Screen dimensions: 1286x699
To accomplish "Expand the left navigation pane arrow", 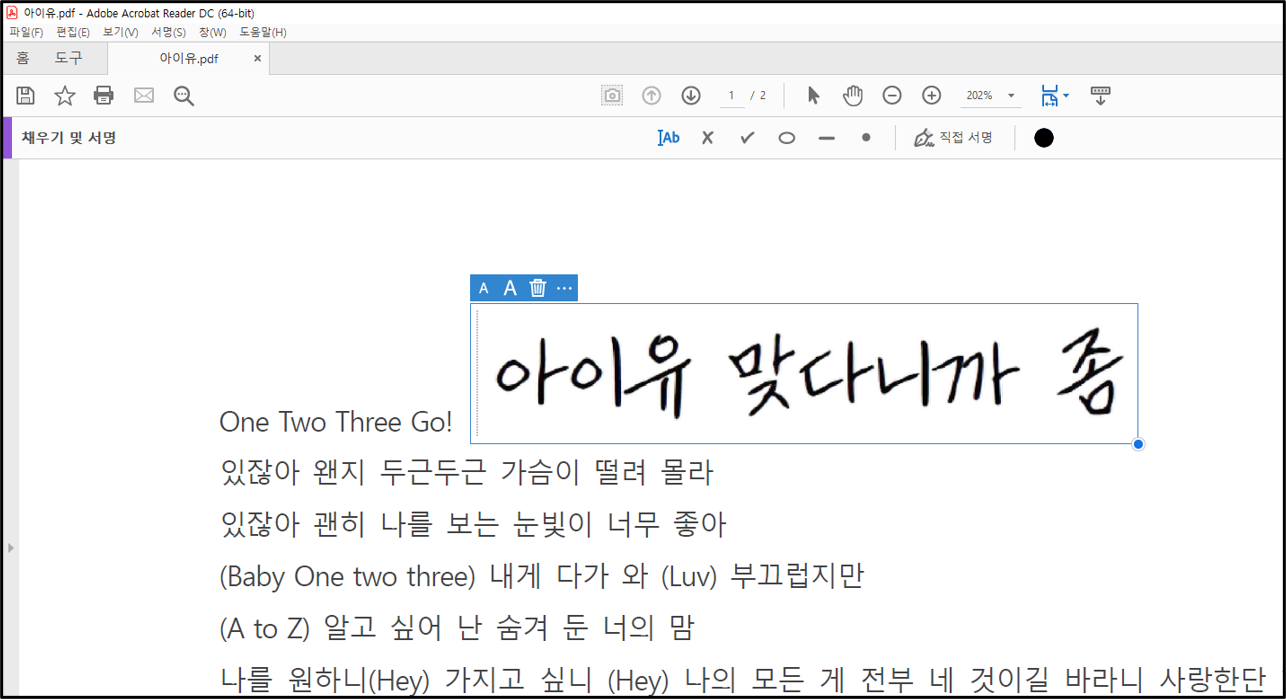I will (x=11, y=548).
